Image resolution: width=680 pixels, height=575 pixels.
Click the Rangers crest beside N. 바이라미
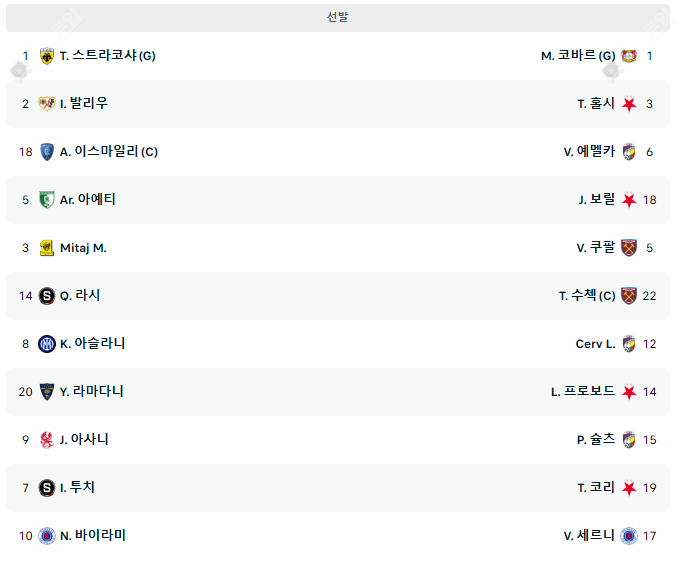tap(46, 536)
